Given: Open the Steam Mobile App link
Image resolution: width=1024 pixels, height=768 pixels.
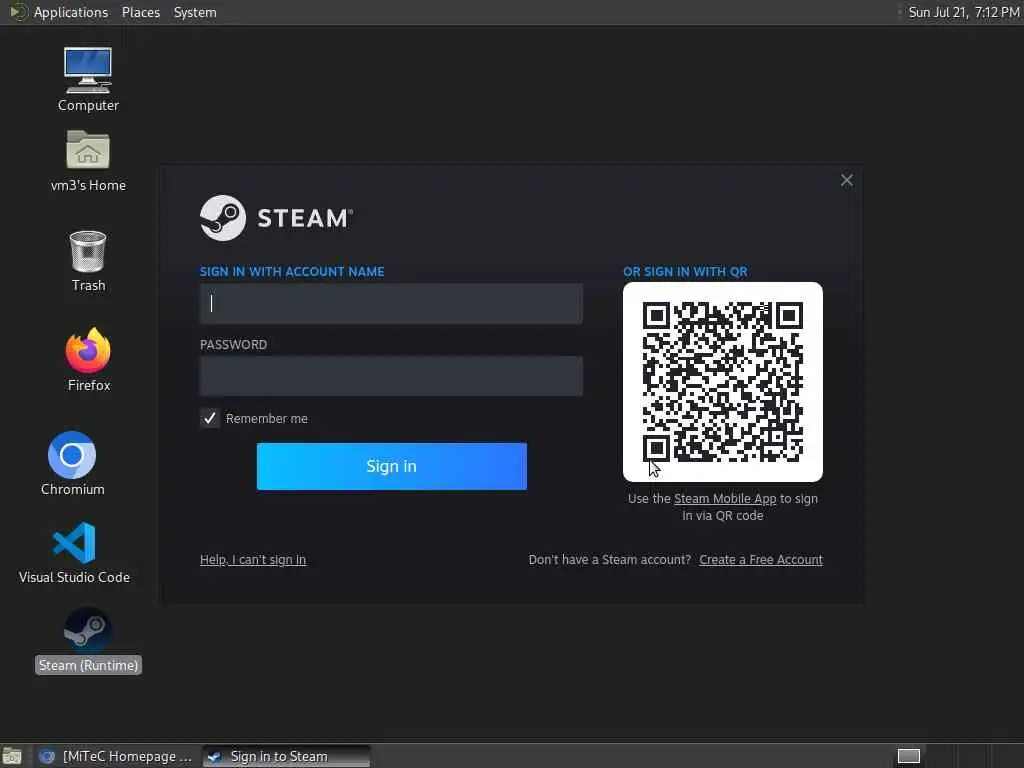Looking at the screenshot, I should (x=725, y=498).
